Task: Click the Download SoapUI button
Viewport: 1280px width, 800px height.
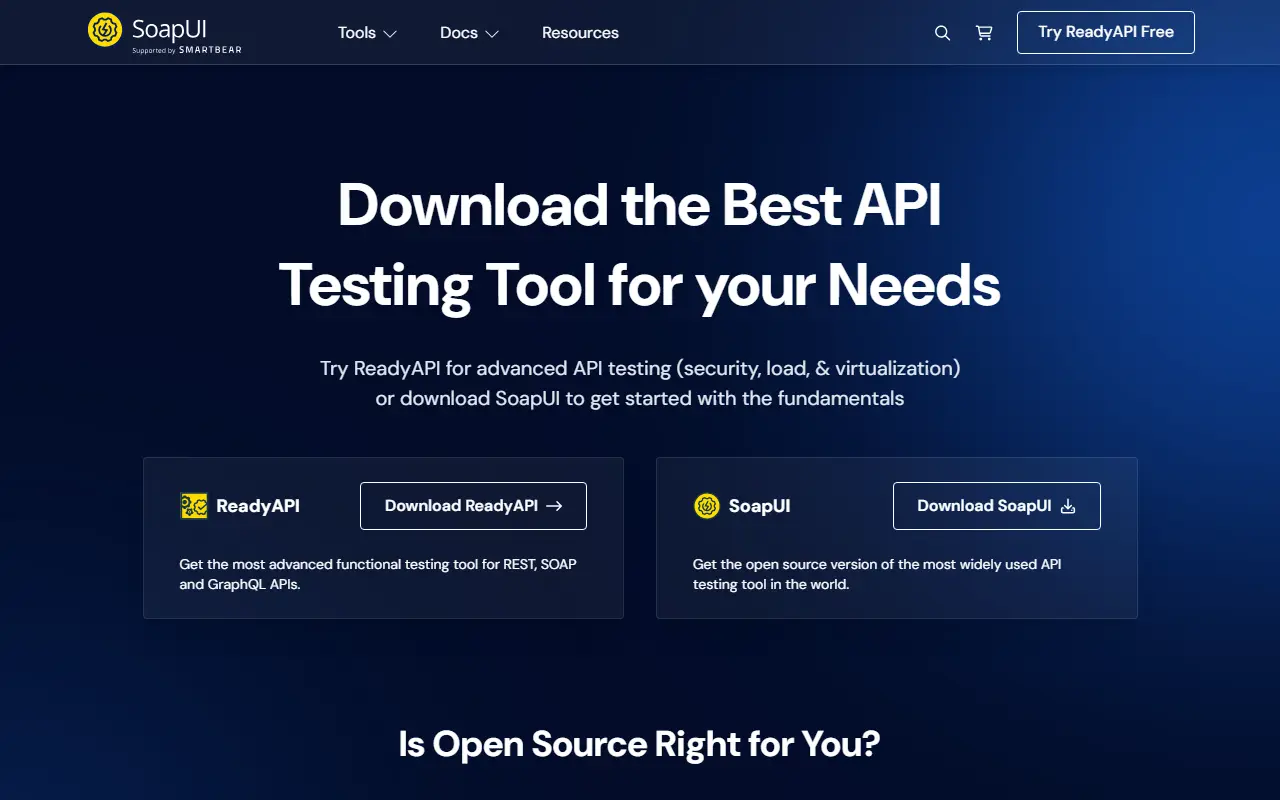Action: pyautogui.click(x=997, y=506)
